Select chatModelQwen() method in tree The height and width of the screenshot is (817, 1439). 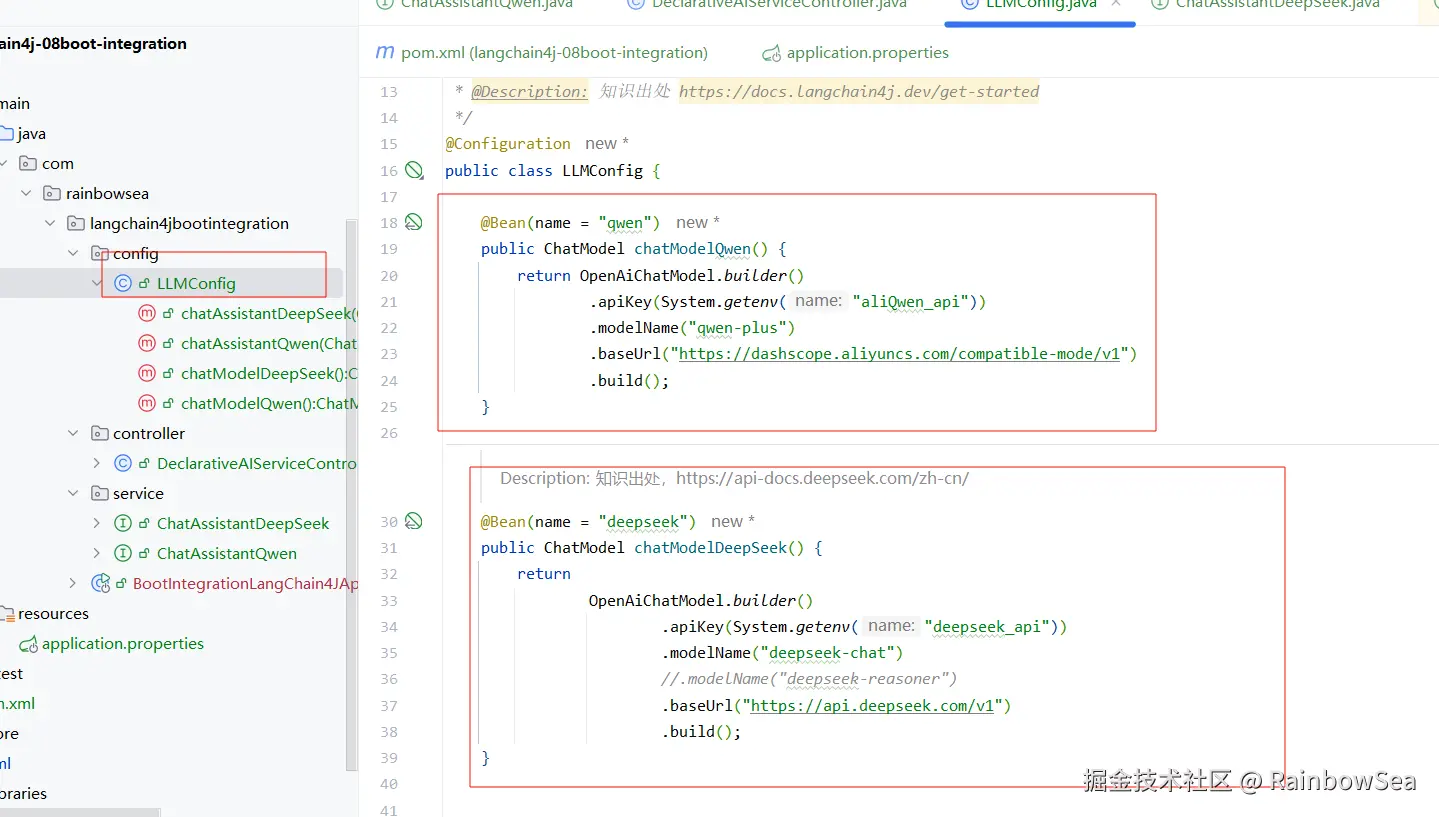268,403
